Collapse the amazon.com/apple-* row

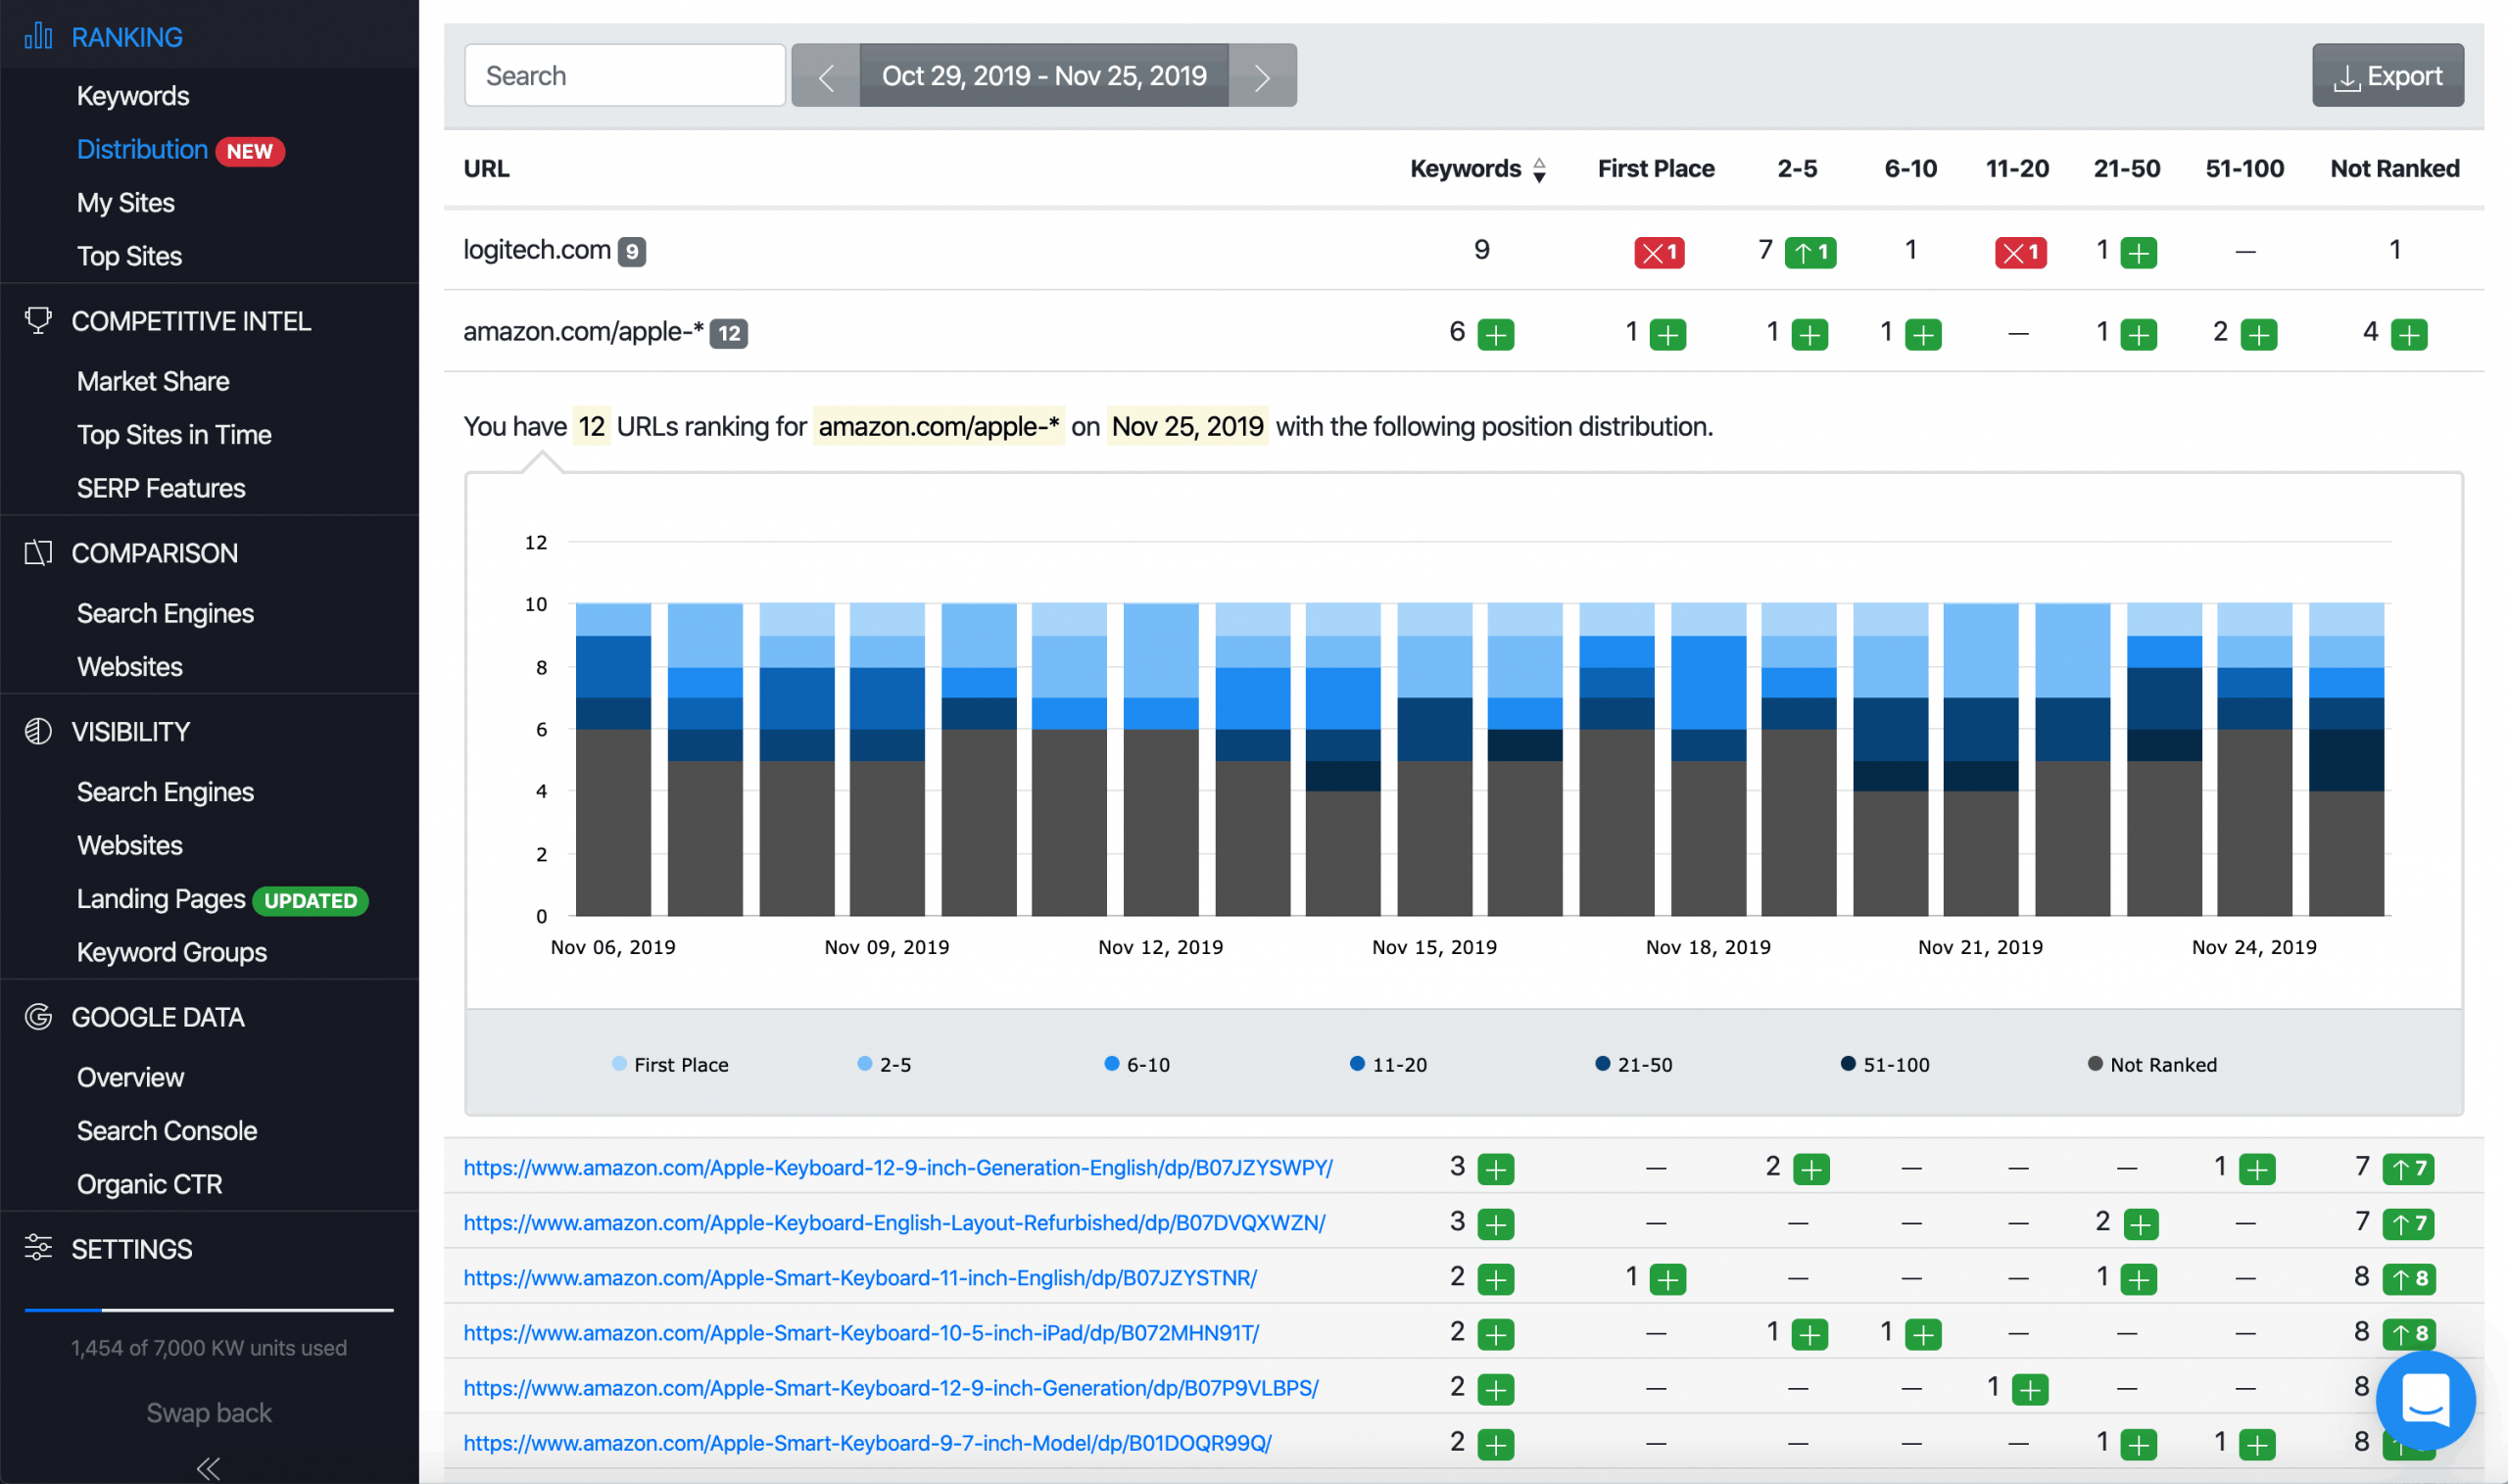click(1463, 332)
